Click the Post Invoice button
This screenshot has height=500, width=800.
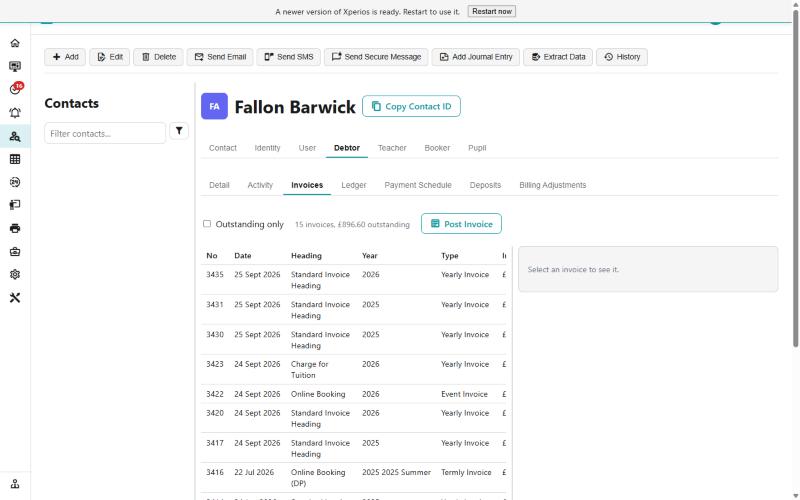461,223
